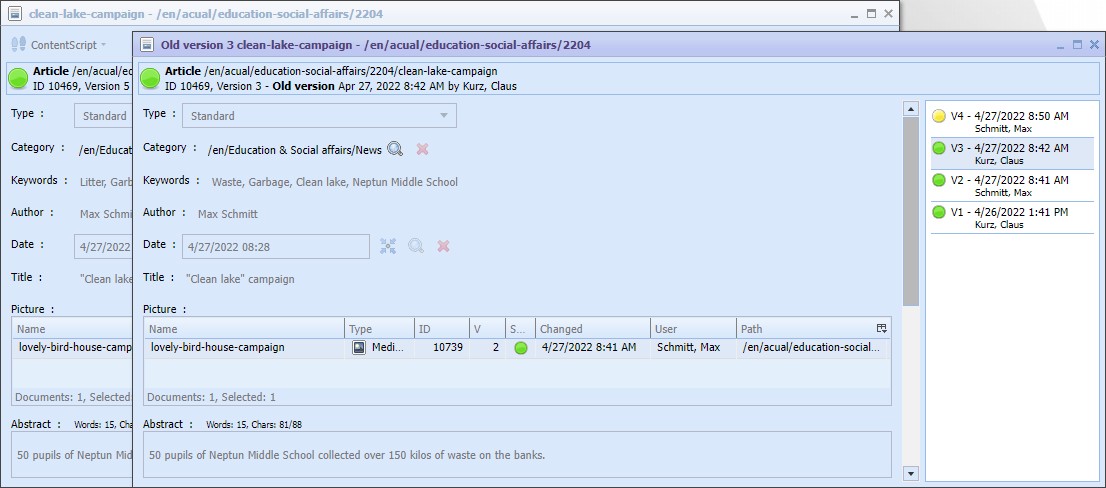The width and height of the screenshot is (1106, 488).
Task: Click the green status circle in background window header
Action: pyautogui.click(x=18, y=79)
